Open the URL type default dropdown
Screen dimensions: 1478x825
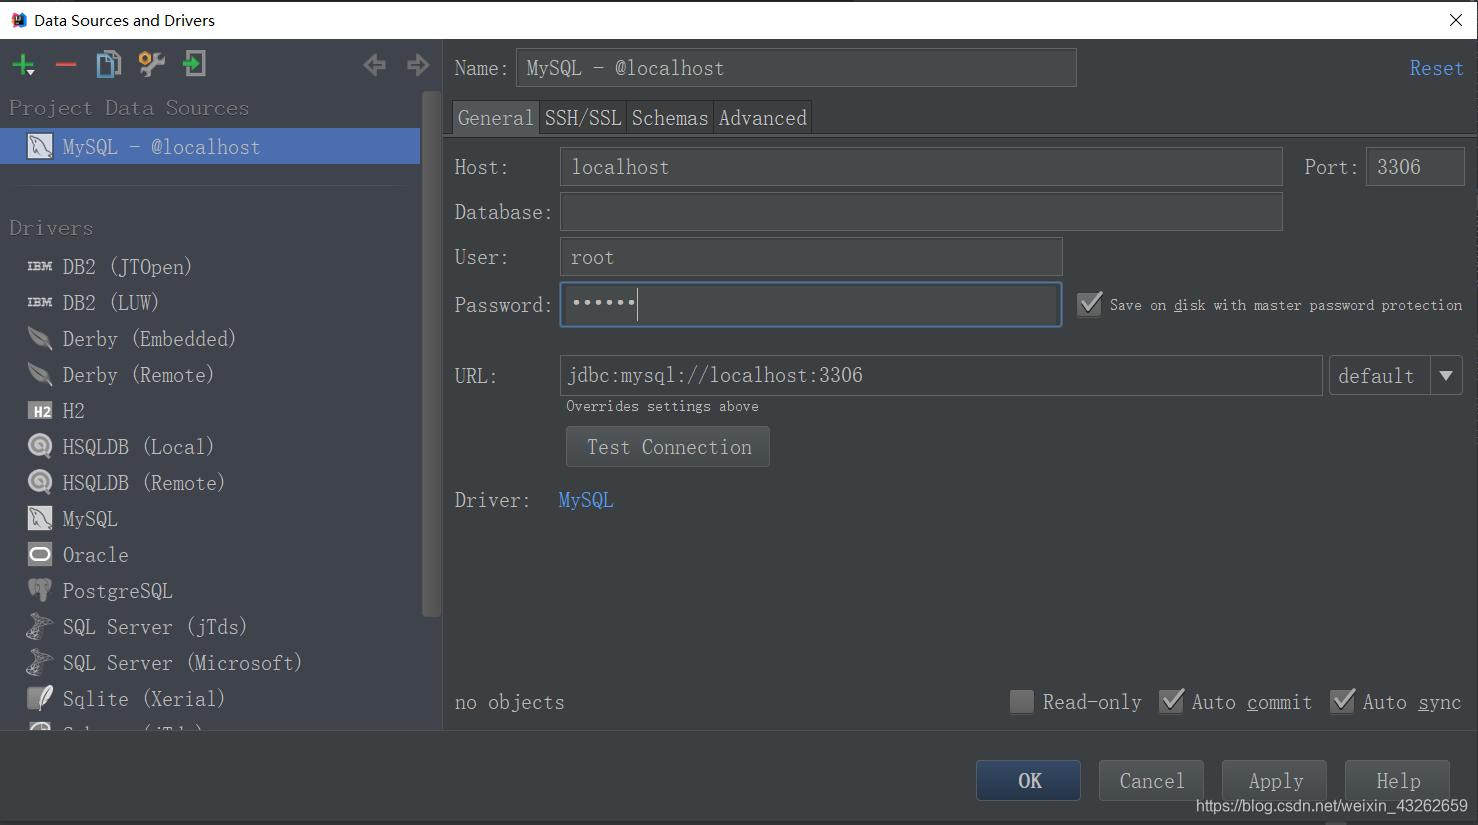(x=1396, y=375)
